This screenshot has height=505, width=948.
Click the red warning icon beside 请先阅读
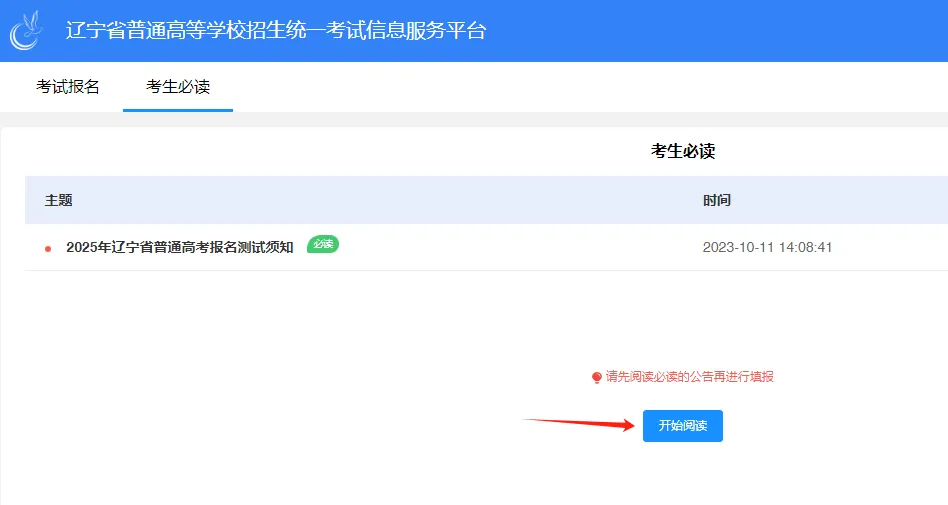click(597, 377)
